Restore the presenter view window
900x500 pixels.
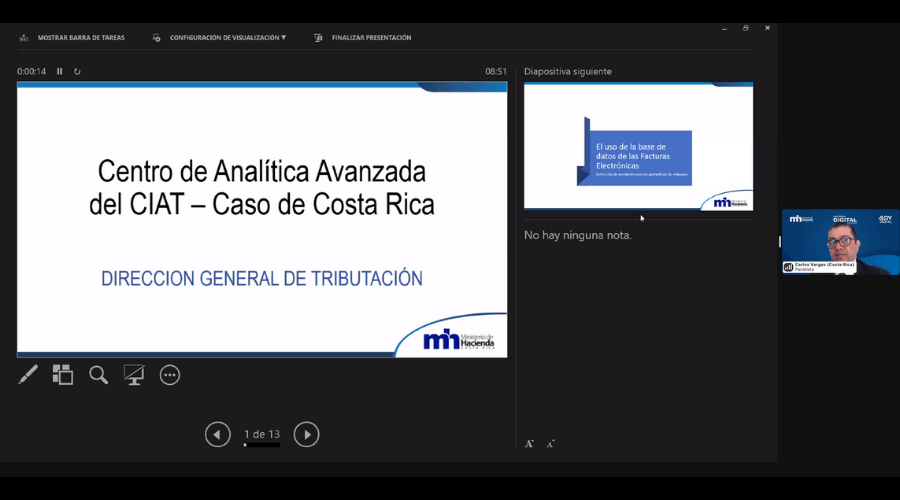coord(746,28)
